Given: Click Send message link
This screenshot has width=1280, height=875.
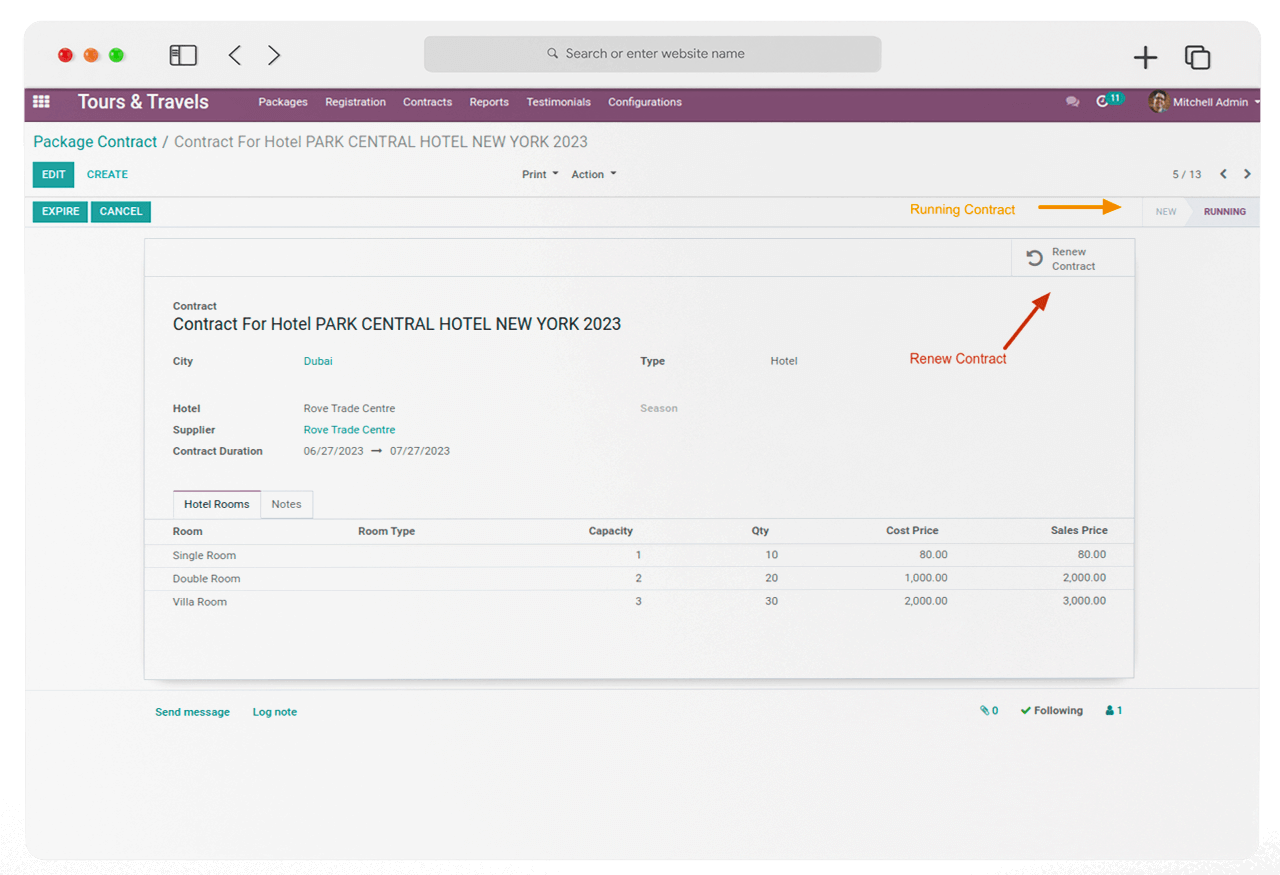Looking at the screenshot, I should [192, 712].
